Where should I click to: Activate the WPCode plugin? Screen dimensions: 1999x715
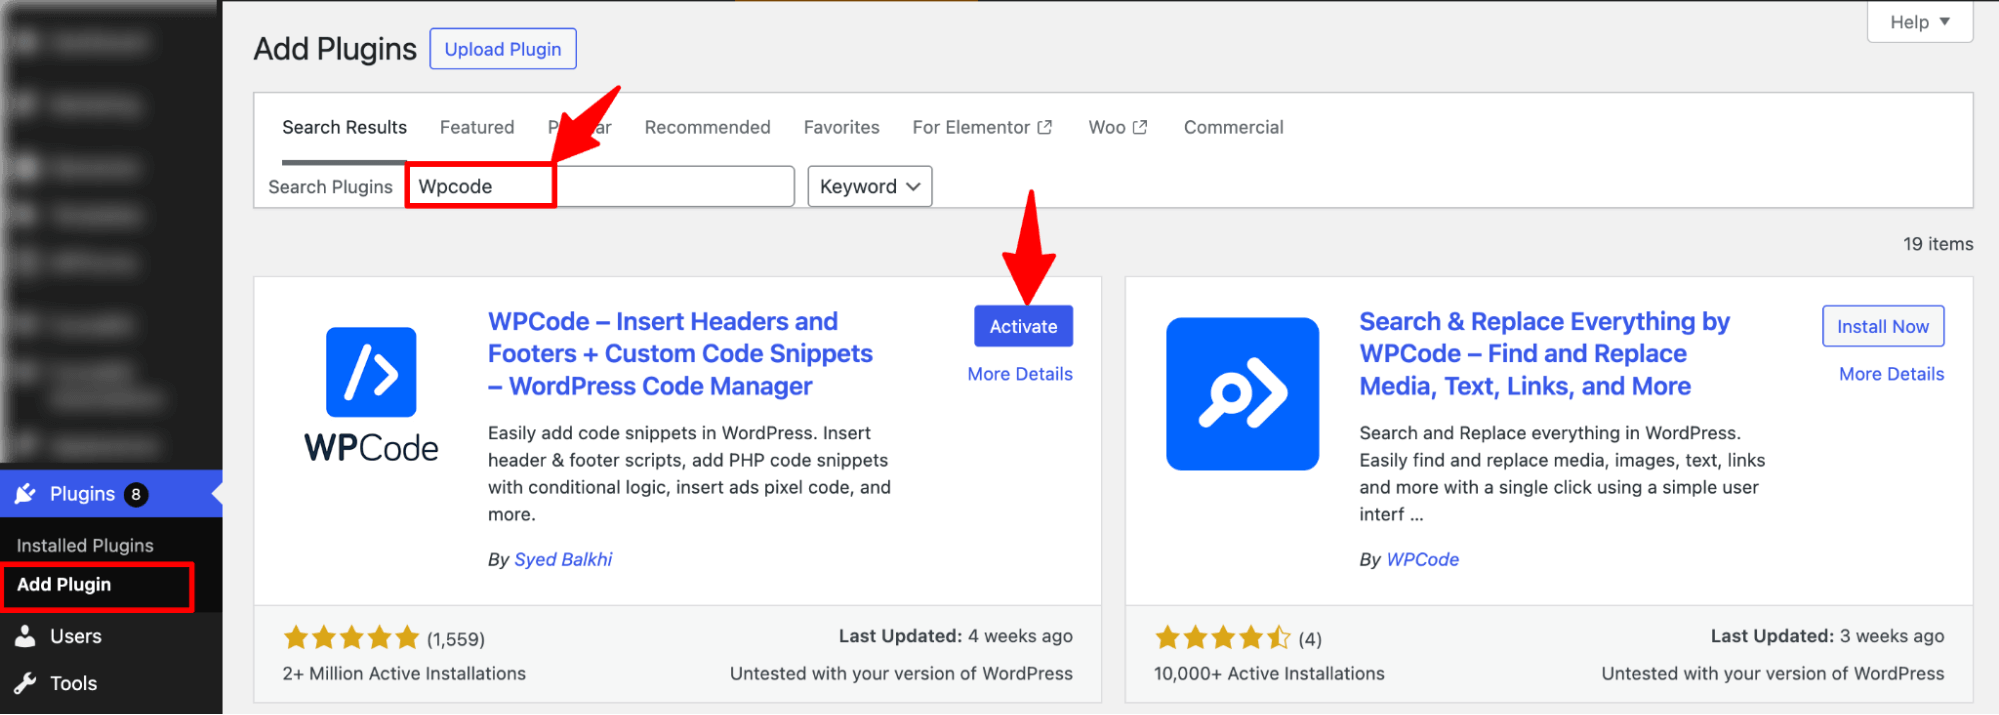[x=1023, y=326]
